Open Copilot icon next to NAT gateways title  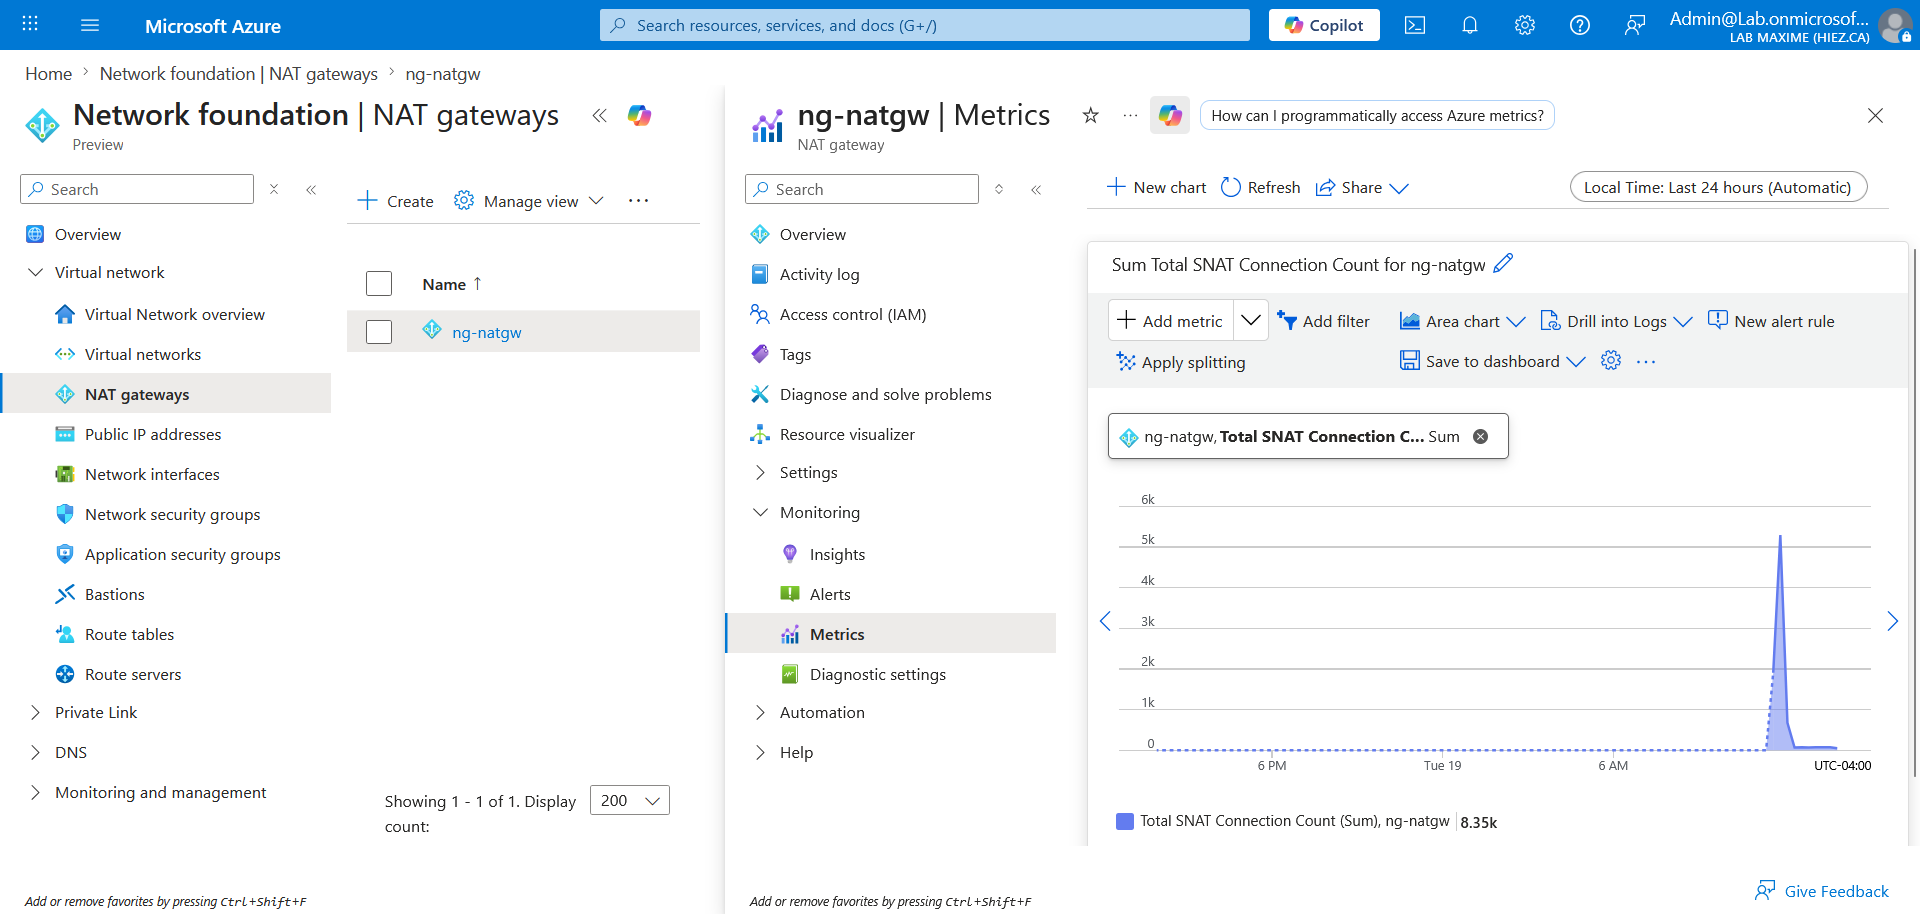click(640, 116)
